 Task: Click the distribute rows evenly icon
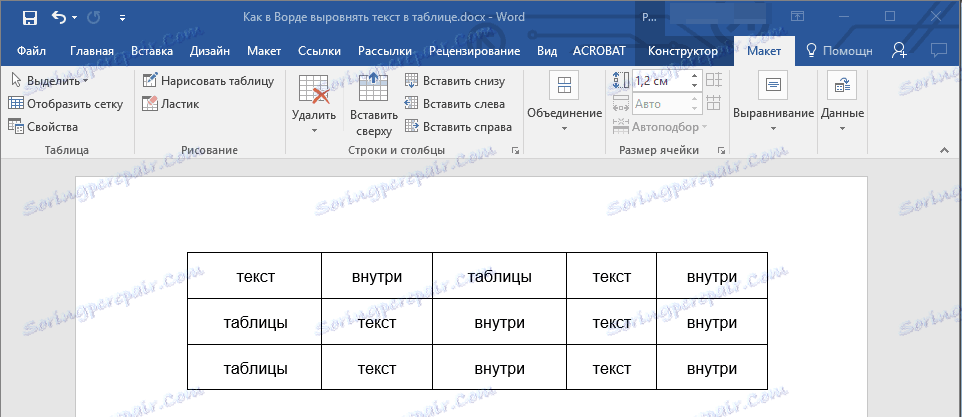714,80
